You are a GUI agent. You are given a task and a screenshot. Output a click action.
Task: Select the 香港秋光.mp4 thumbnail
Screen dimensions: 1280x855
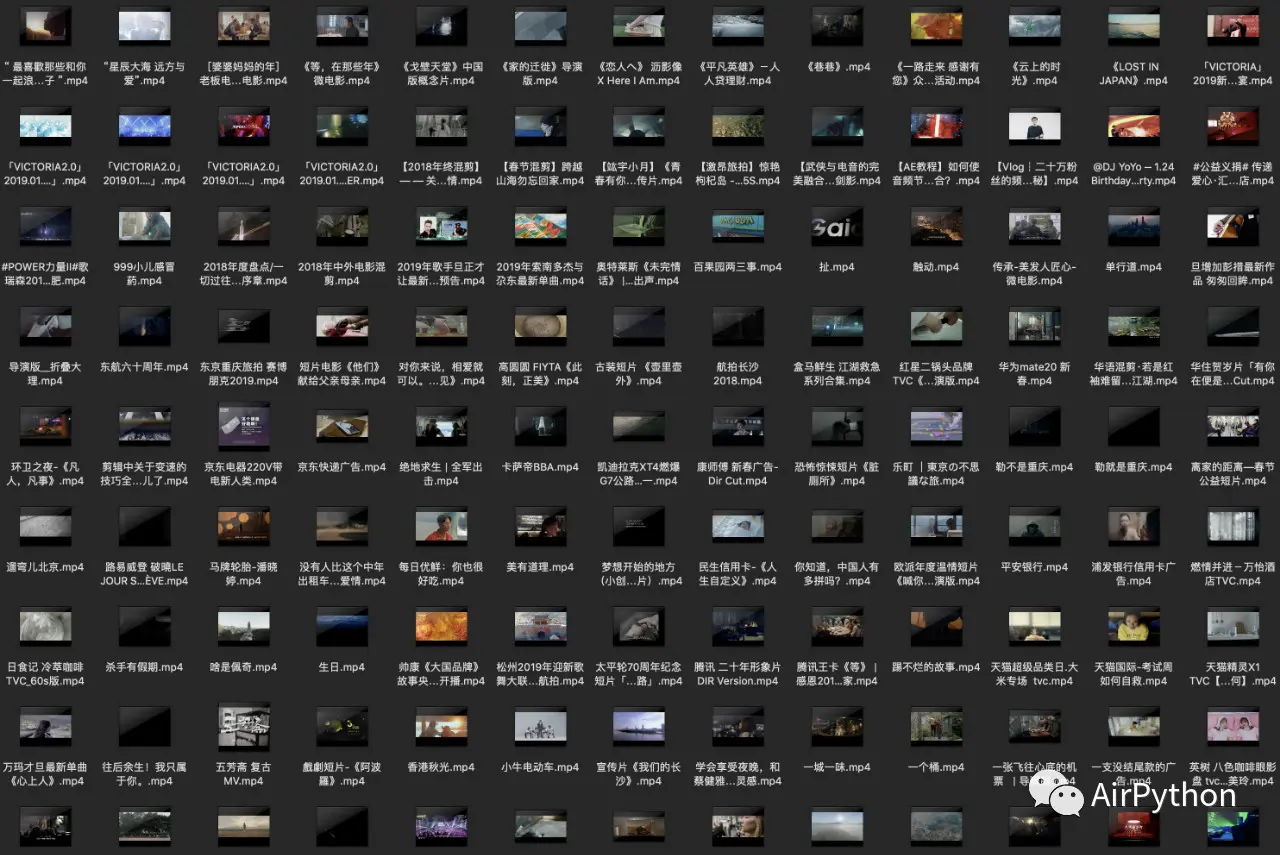click(441, 726)
